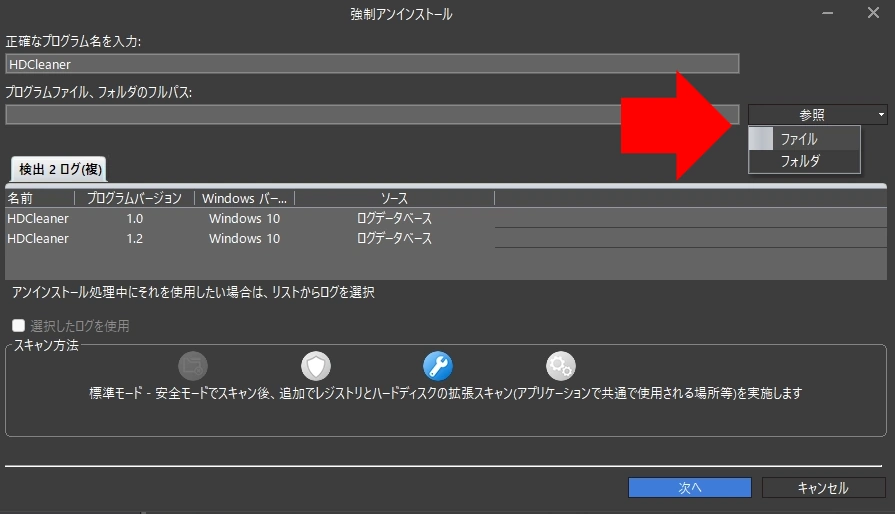Image resolution: width=895 pixels, height=514 pixels.
Task: Select the HDCleaner row with version 1.2
Action: point(446,238)
